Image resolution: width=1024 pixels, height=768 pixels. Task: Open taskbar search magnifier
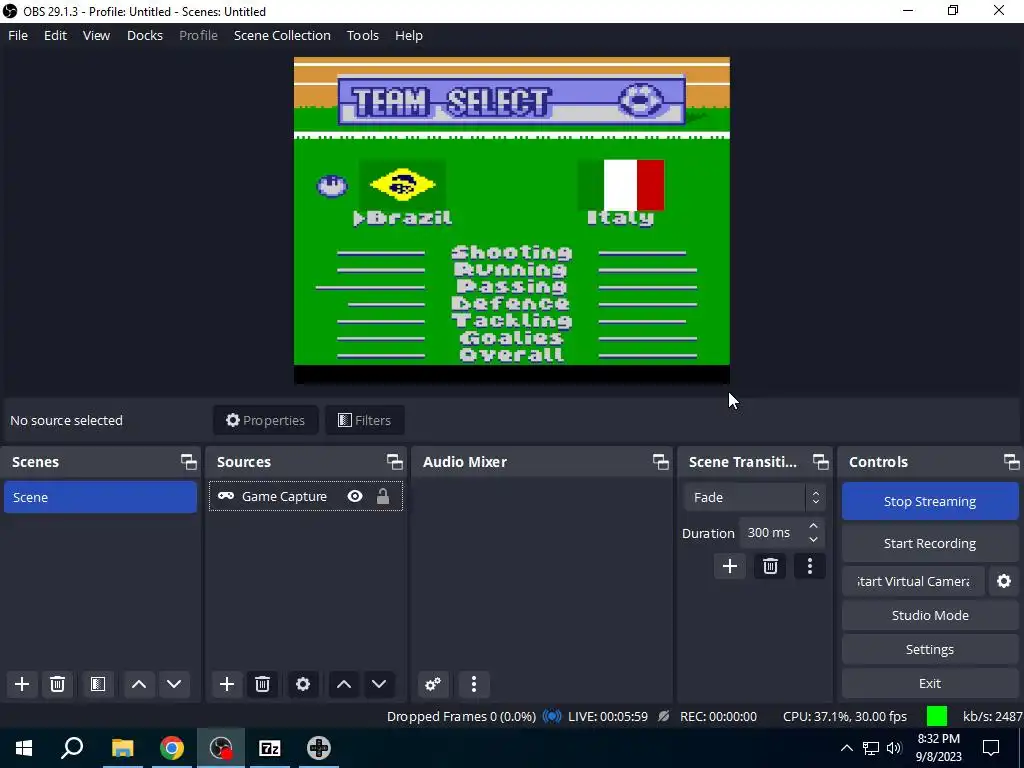(x=72, y=748)
